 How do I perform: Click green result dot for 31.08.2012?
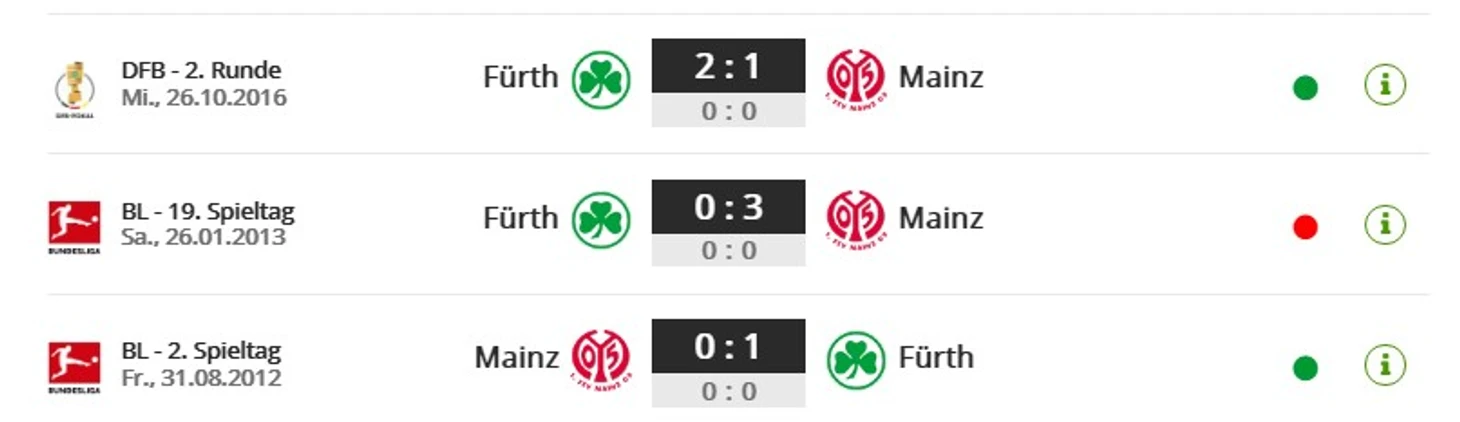pyautogui.click(x=1305, y=369)
